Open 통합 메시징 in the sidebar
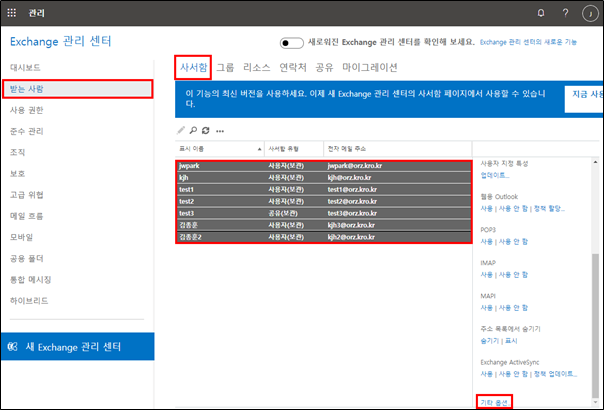Screen dimensions: 604x410 (31, 280)
